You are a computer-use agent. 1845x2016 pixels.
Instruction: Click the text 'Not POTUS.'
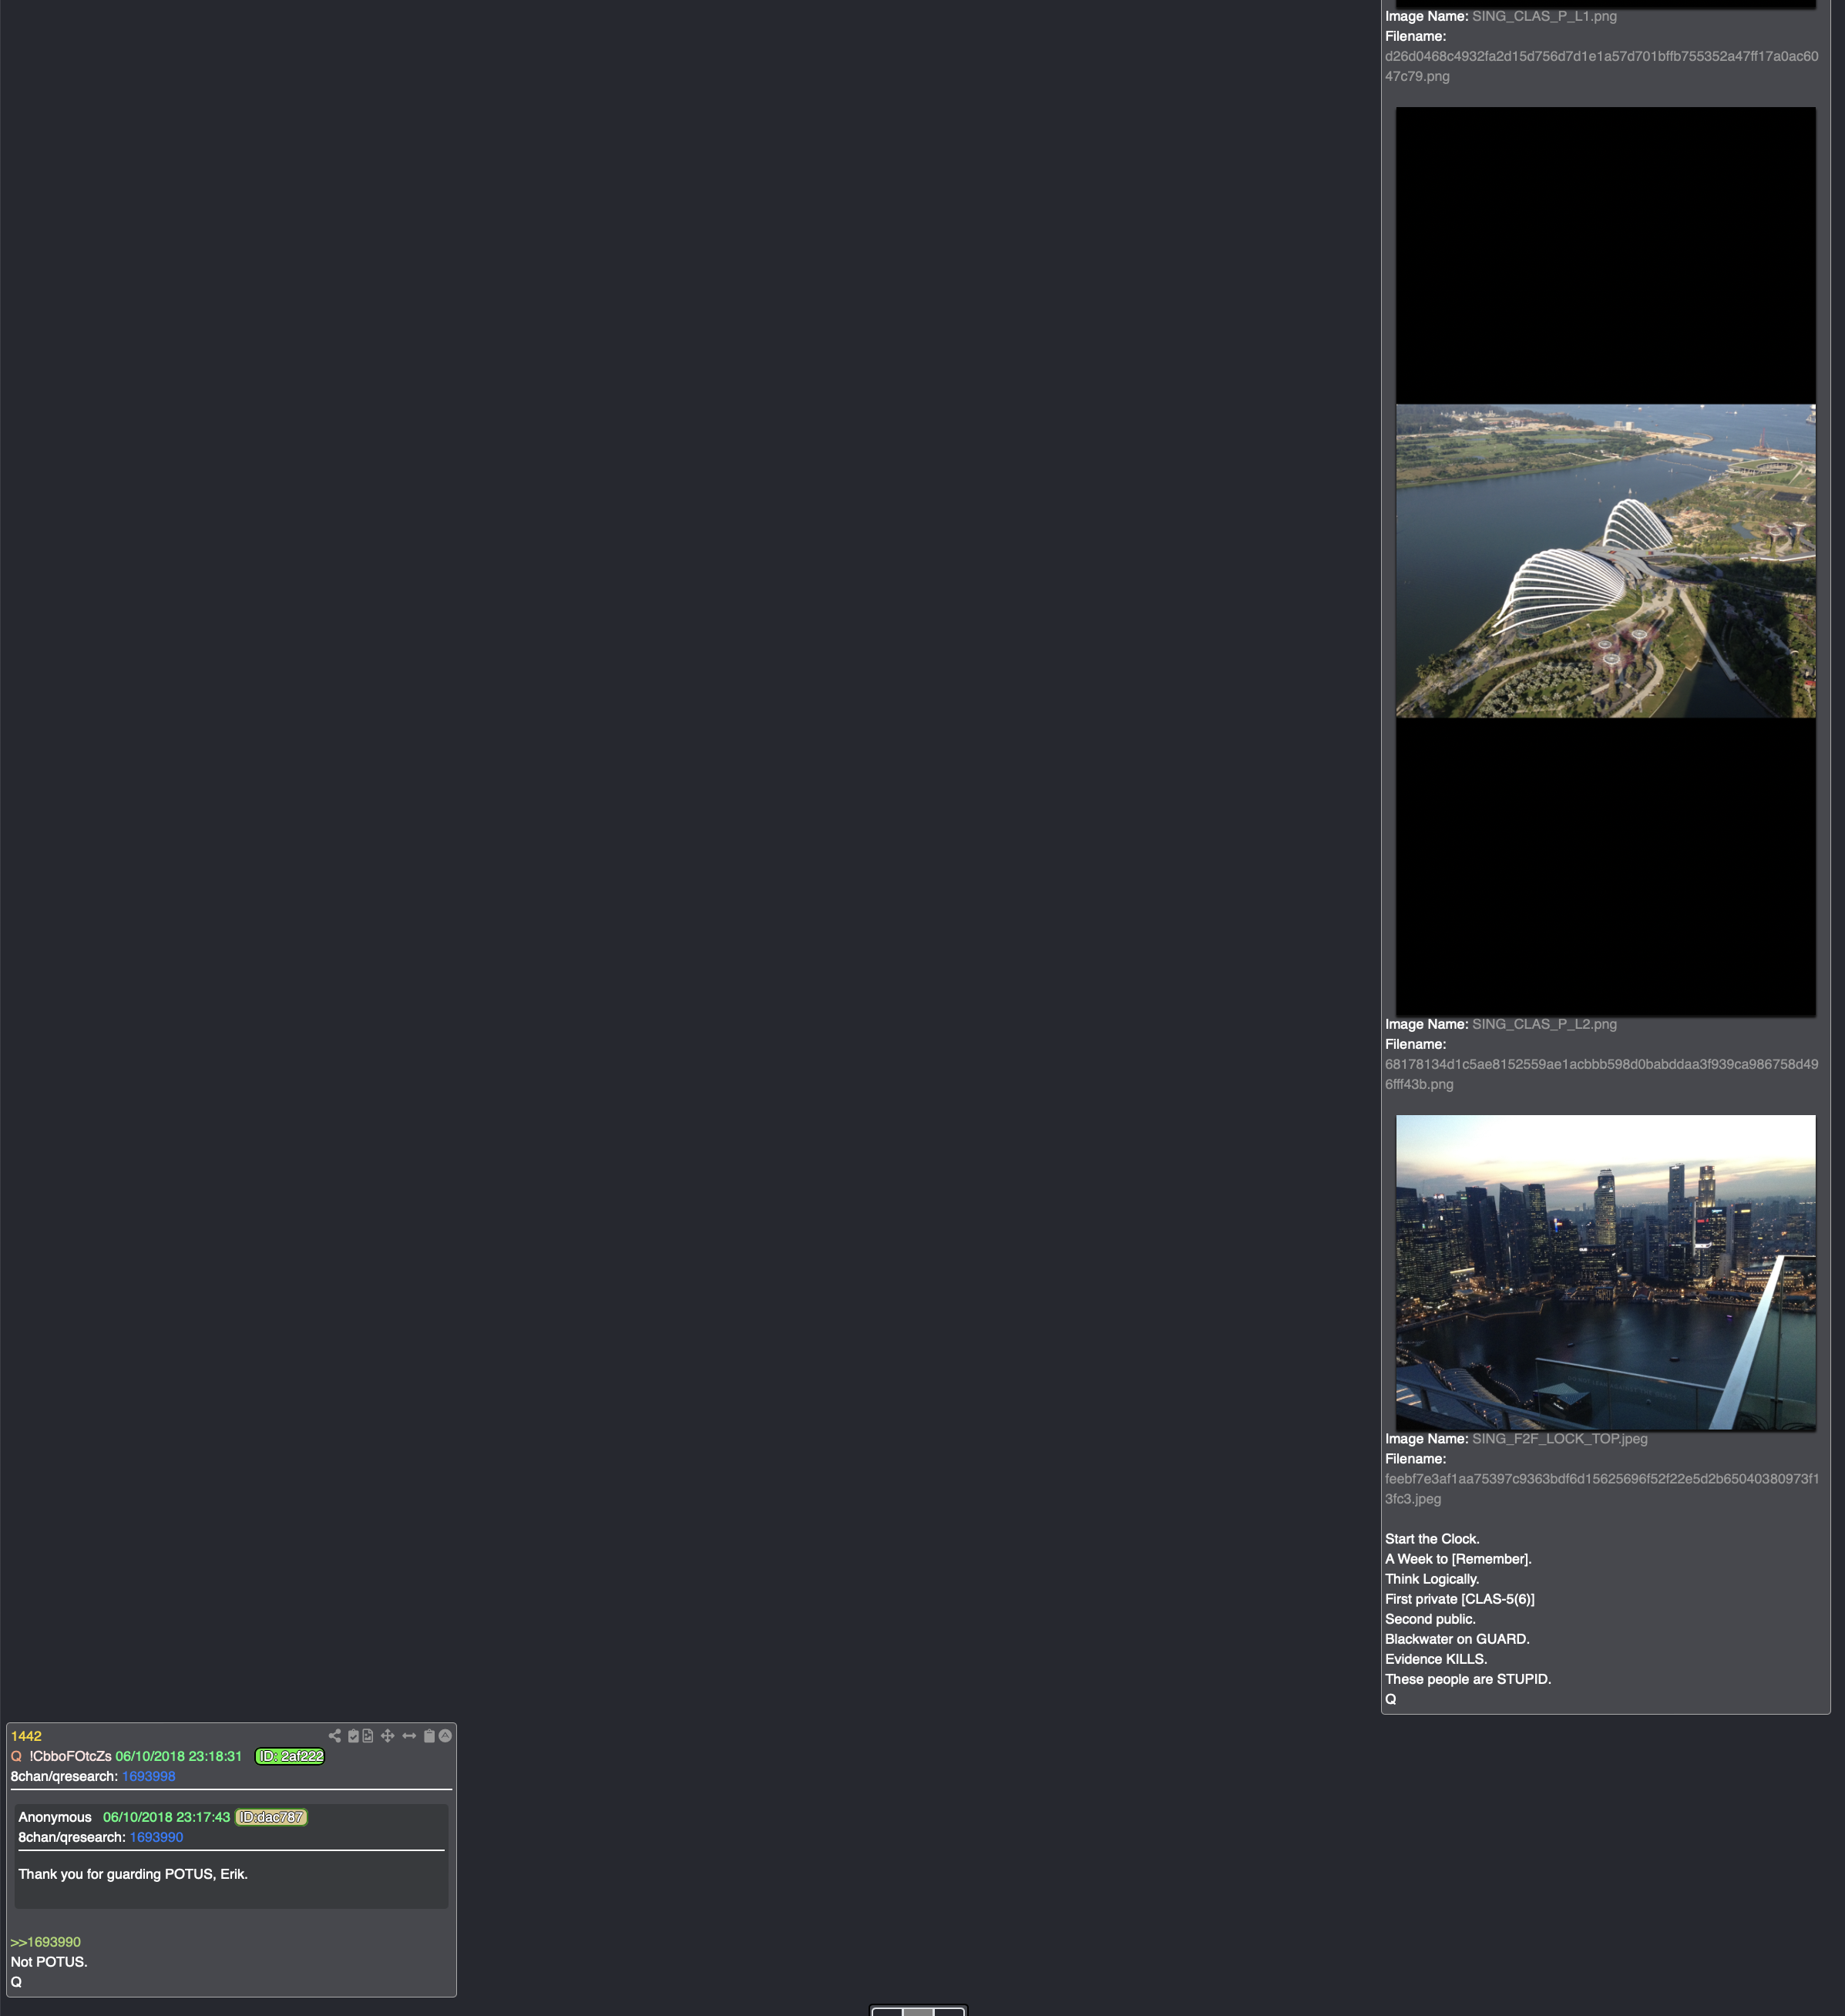pyautogui.click(x=49, y=1962)
